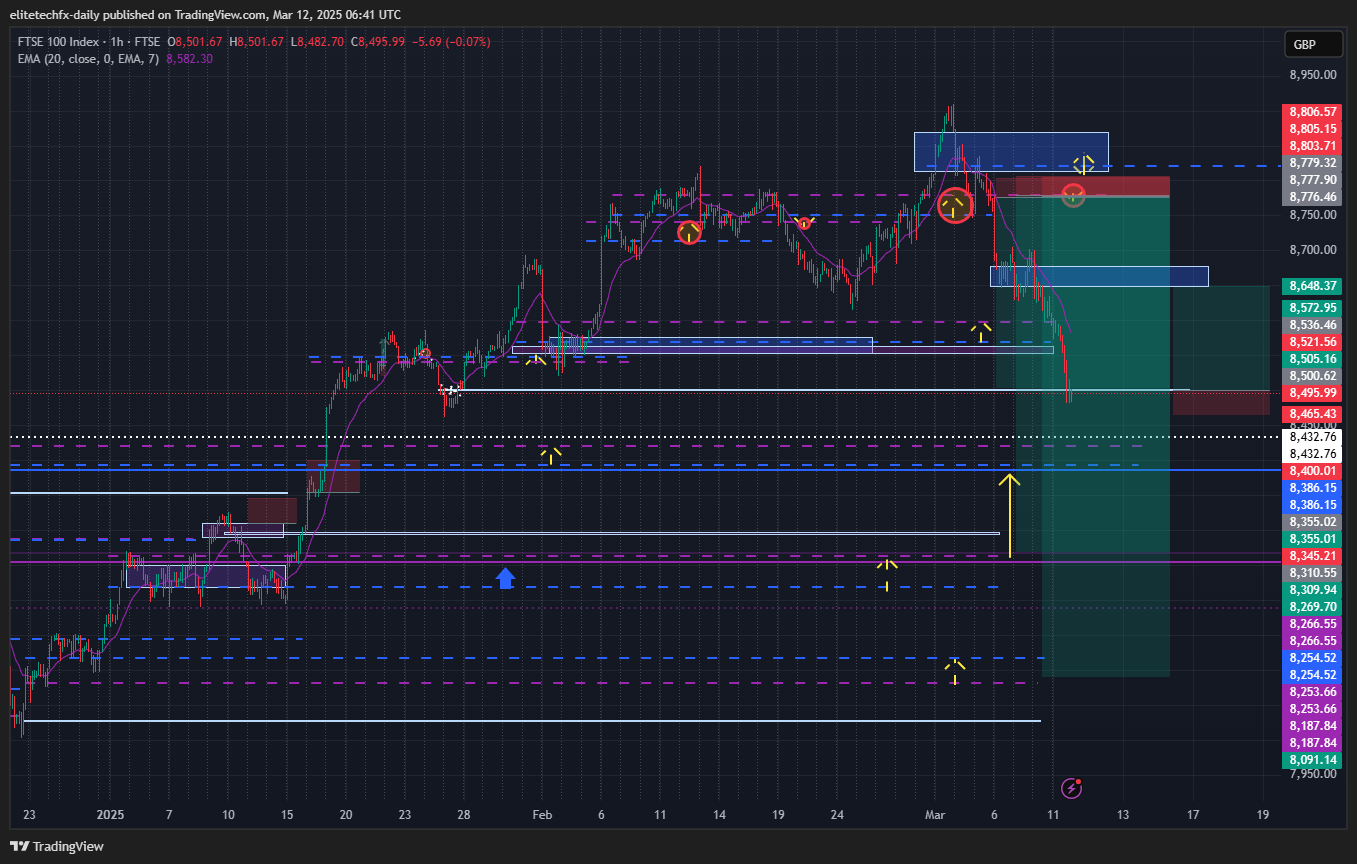Viewport: 1357px width, 864px height.
Task: Click the Mar label on time axis
Action: coord(935,815)
